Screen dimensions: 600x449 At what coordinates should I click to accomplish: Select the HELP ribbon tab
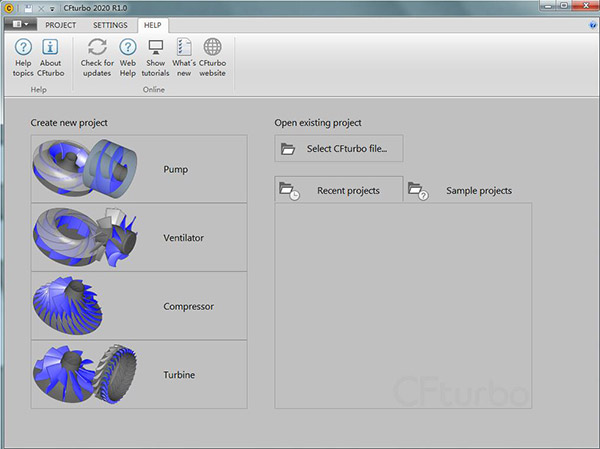[152, 25]
